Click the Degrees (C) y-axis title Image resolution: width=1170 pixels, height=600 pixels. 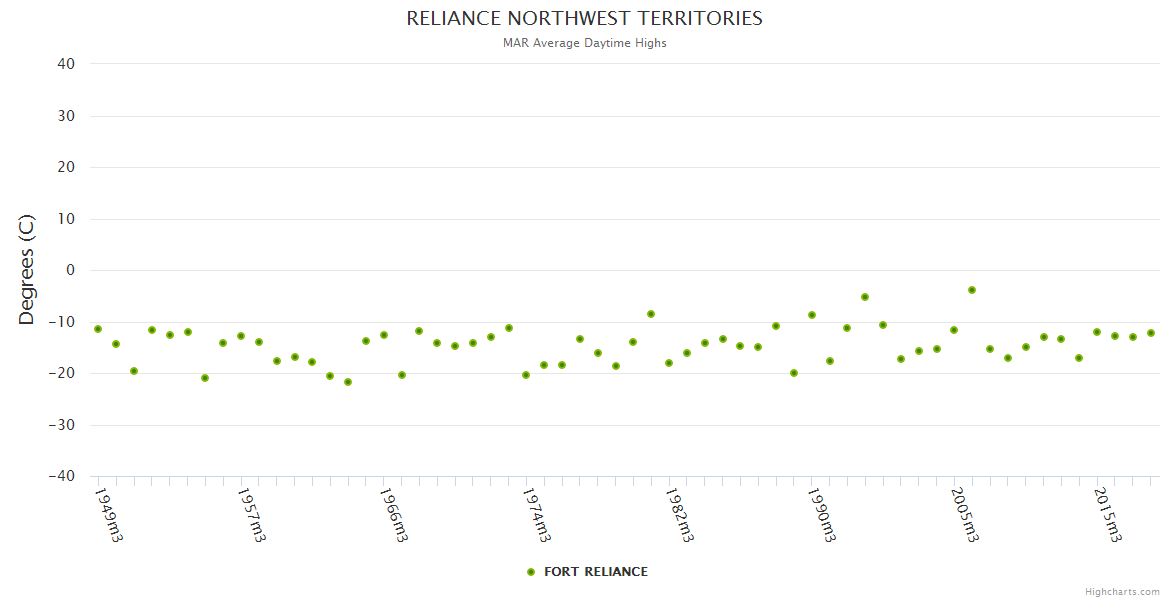(27, 269)
